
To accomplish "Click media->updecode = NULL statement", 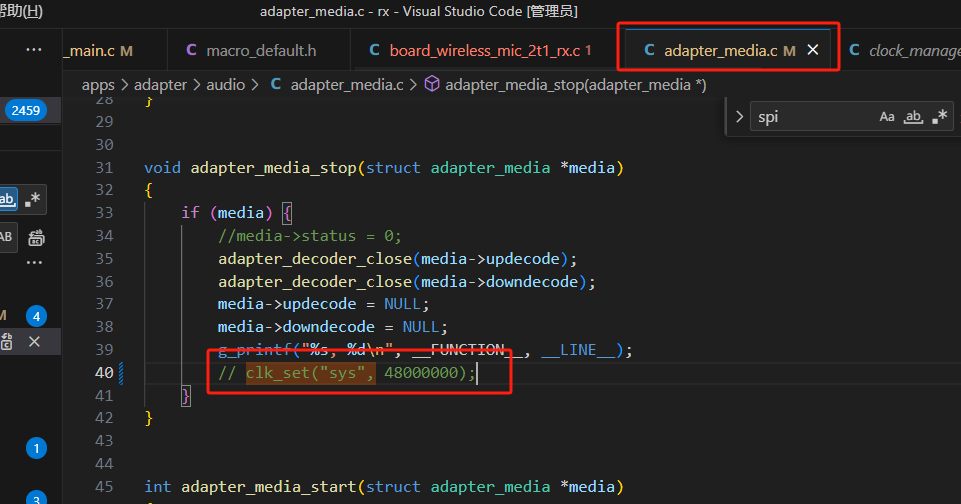I will coord(324,304).
